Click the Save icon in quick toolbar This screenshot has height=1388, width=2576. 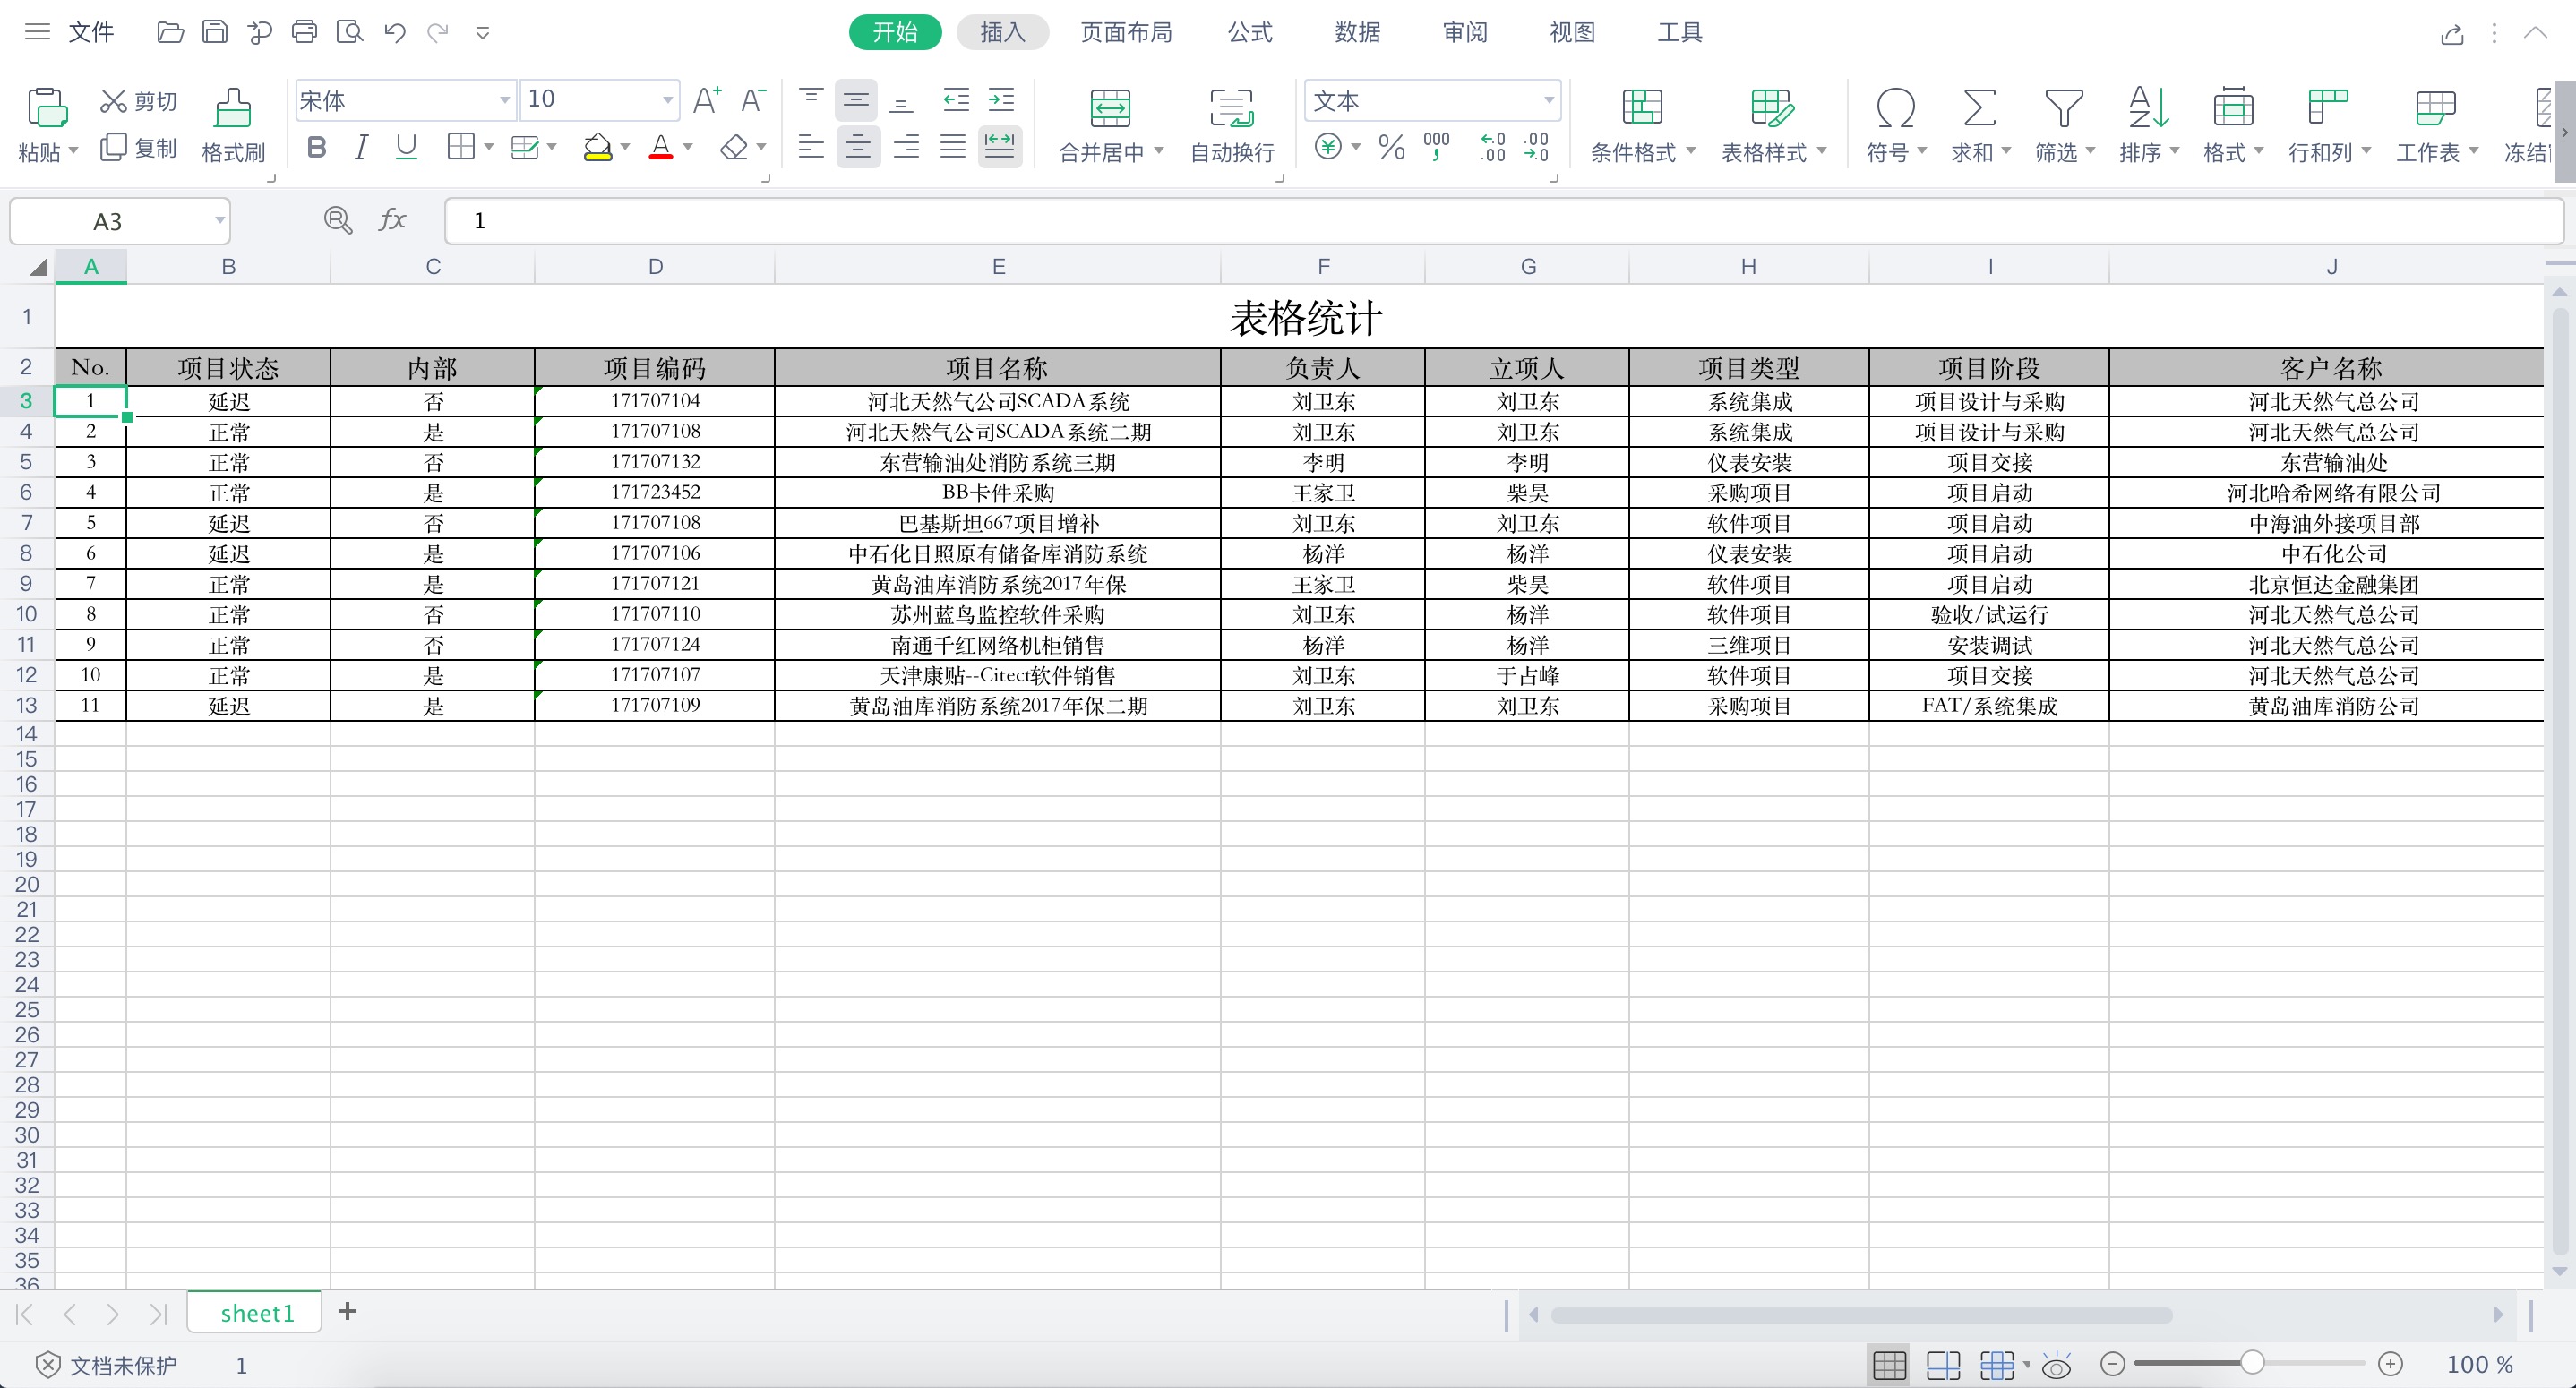[x=214, y=32]
